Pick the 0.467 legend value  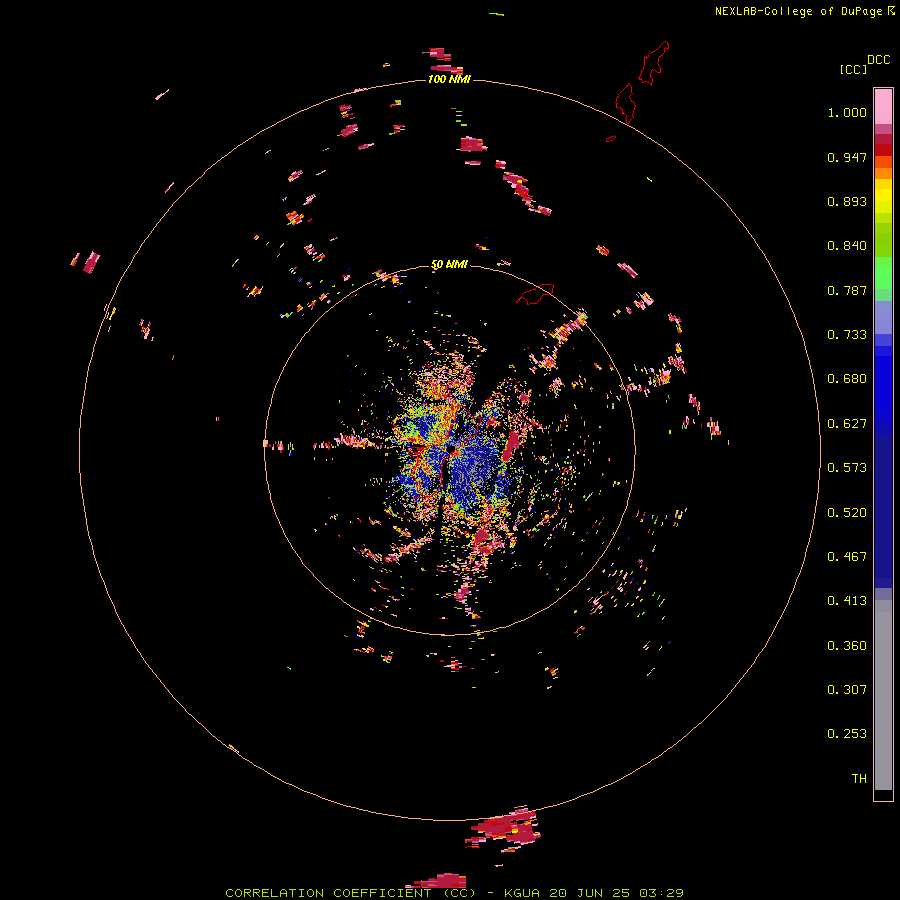pyautogui.click(x=847, y=557)
